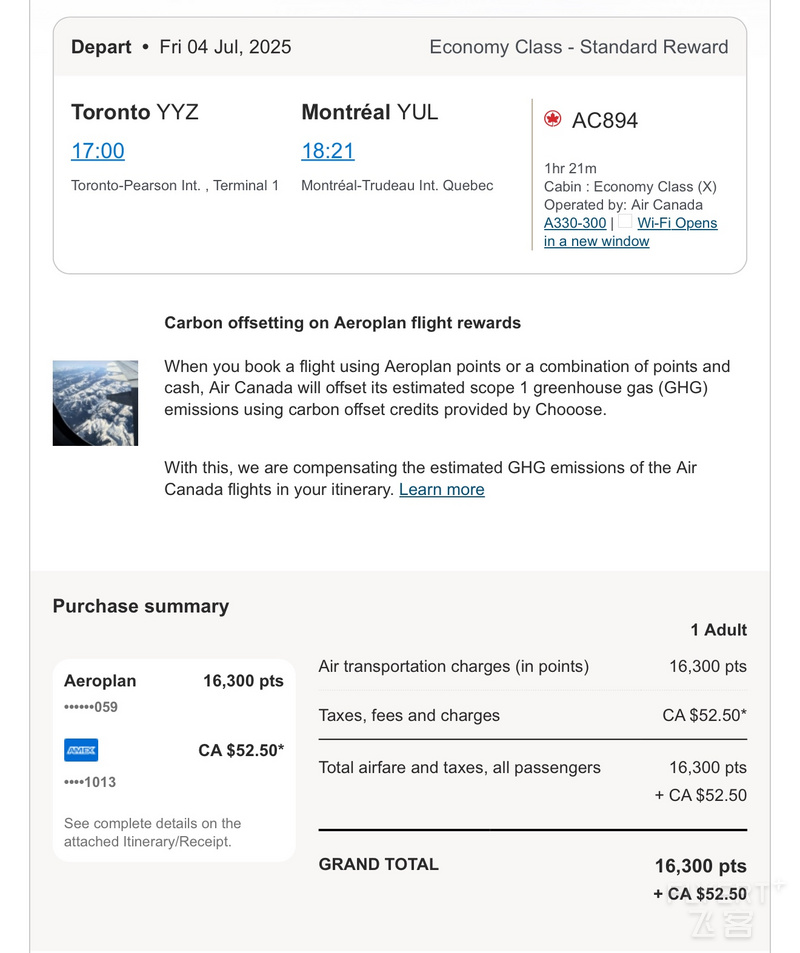Click the AC894 flight number
The height and width of the screenshot is (953, 800).
click(605, 120)
